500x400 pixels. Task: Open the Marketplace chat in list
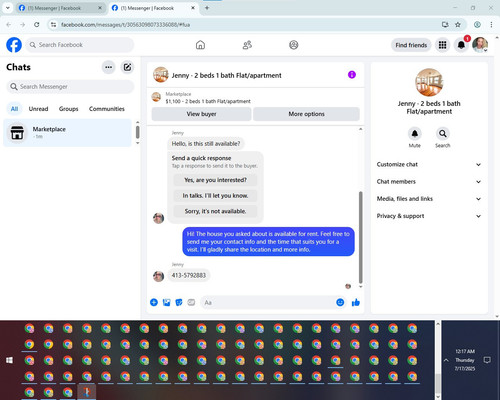(68, 133)
